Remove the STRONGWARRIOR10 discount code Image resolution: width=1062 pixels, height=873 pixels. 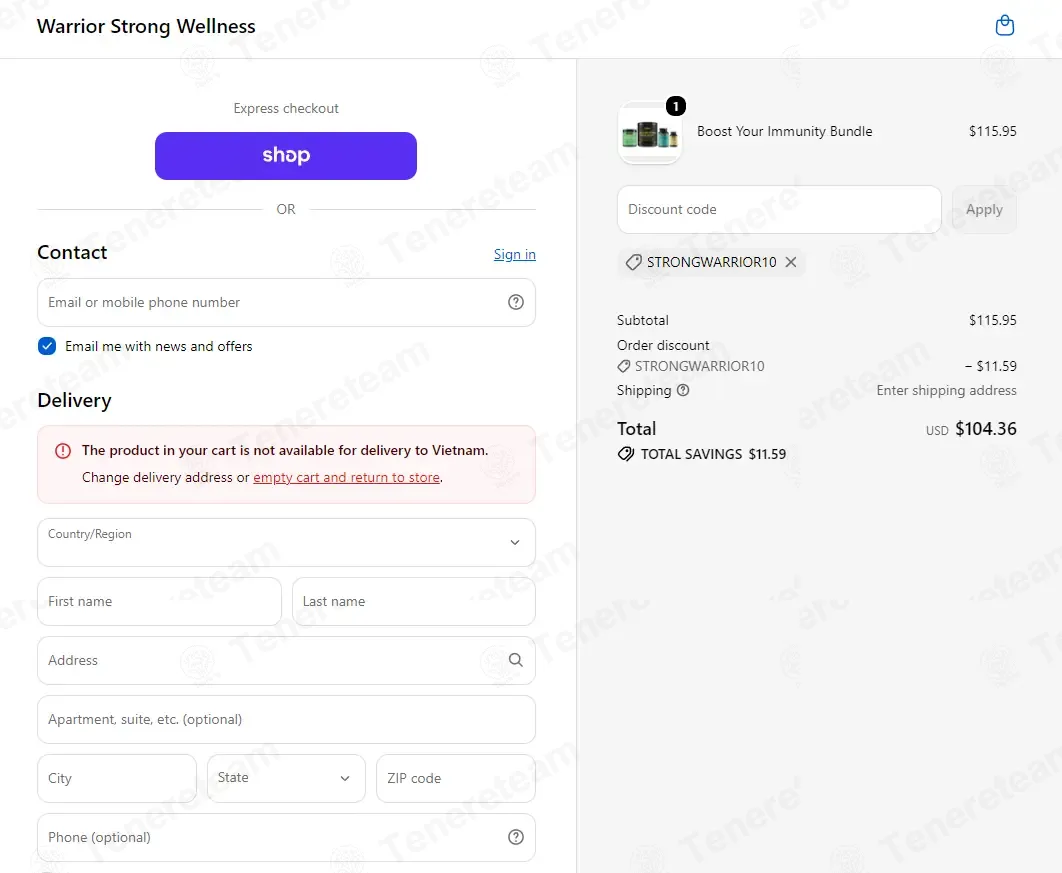[790, 262]
